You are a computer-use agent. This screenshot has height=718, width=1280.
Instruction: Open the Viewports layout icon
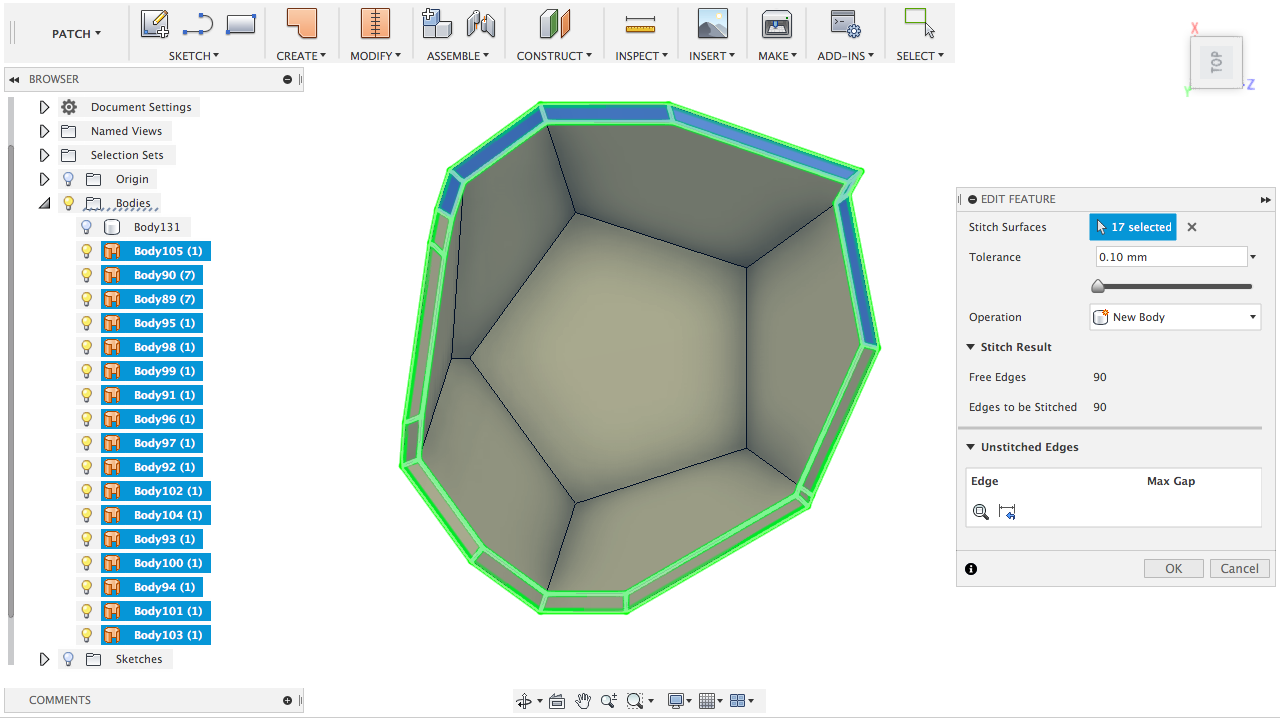(x=738, y=701)
